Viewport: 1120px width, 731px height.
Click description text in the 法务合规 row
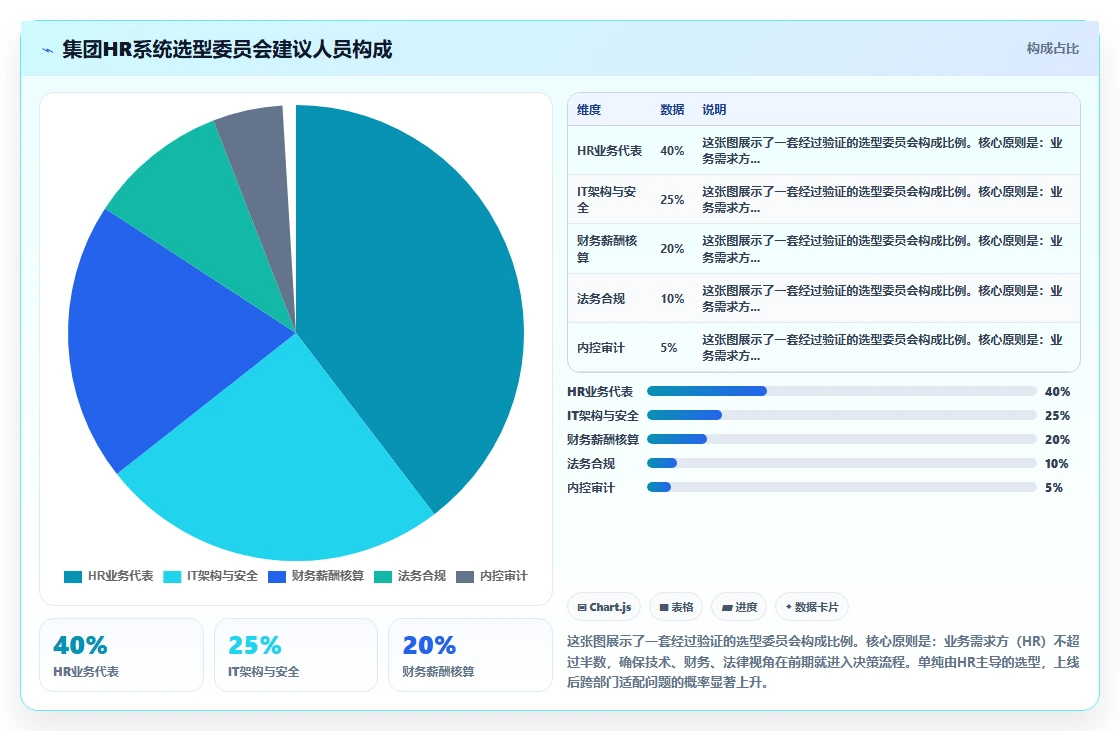882,299
